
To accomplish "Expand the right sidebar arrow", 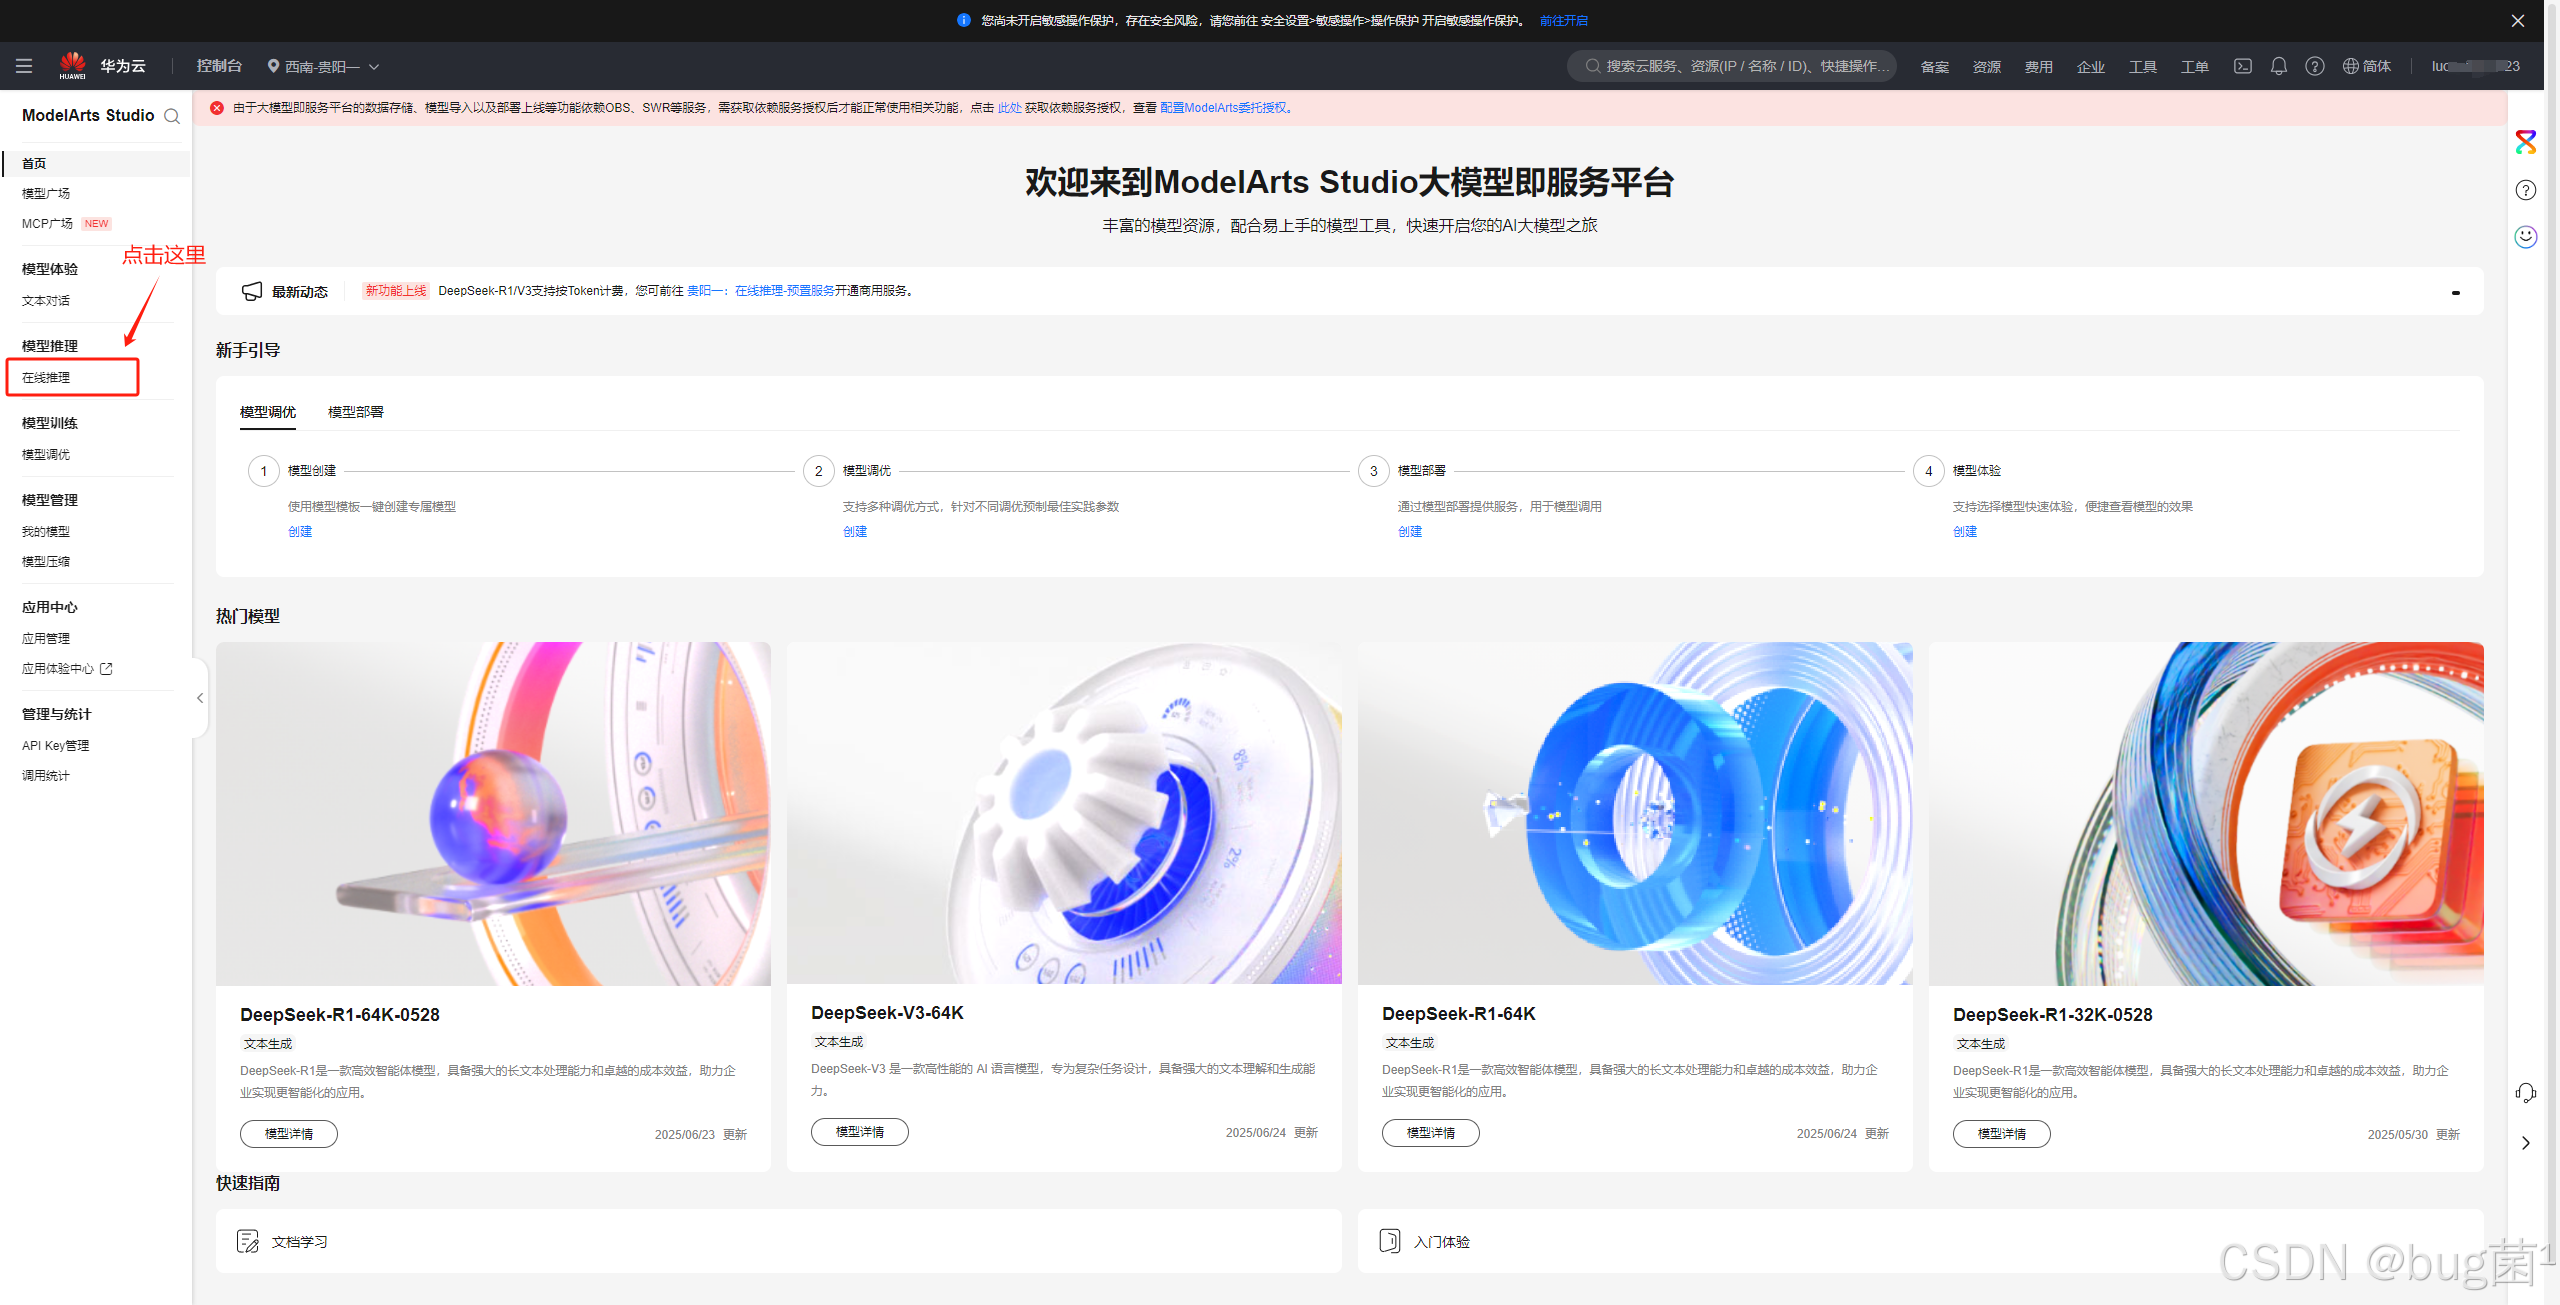I will click(2526, 1143).
